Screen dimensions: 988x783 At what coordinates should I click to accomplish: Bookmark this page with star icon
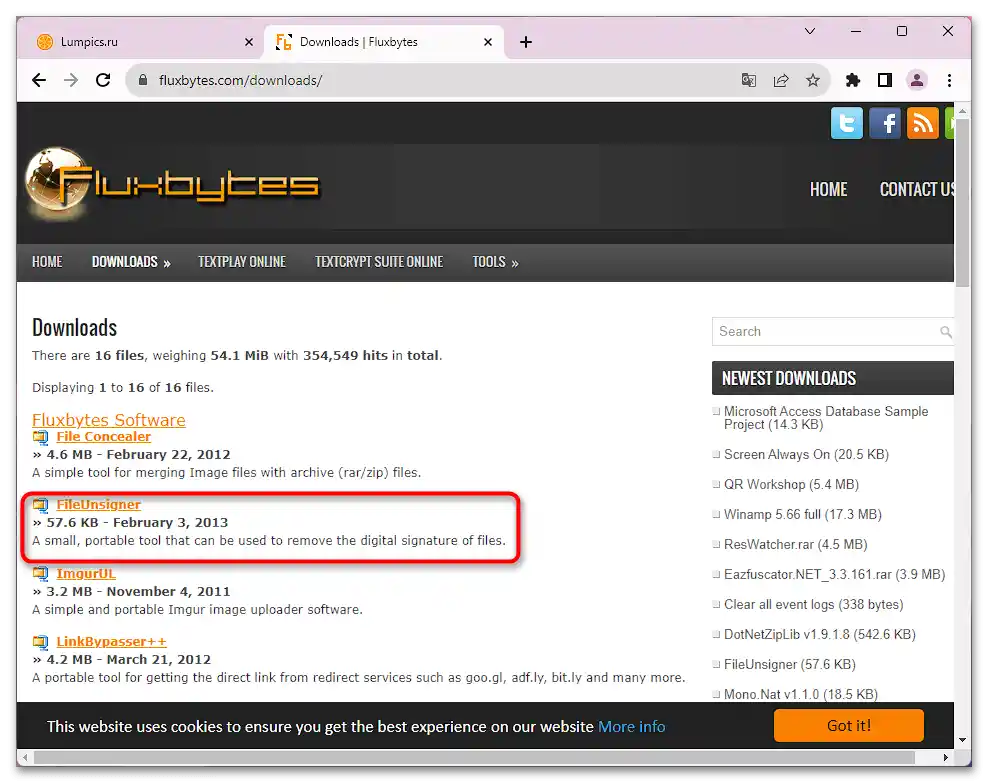813,80
